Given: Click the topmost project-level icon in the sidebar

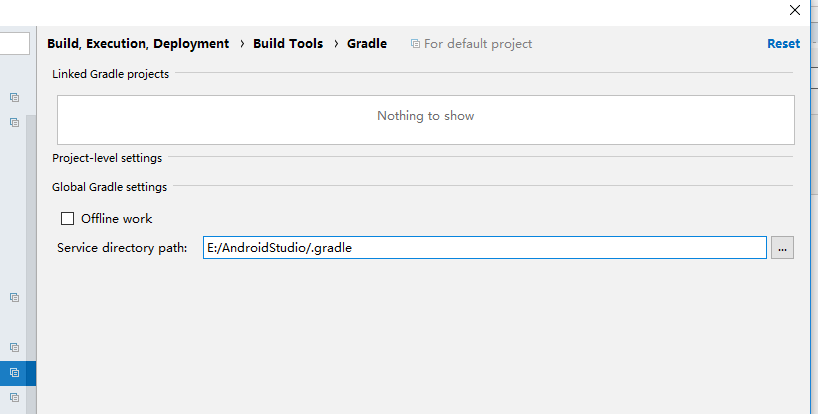Looking at the screenshot, I should (15, 98).
